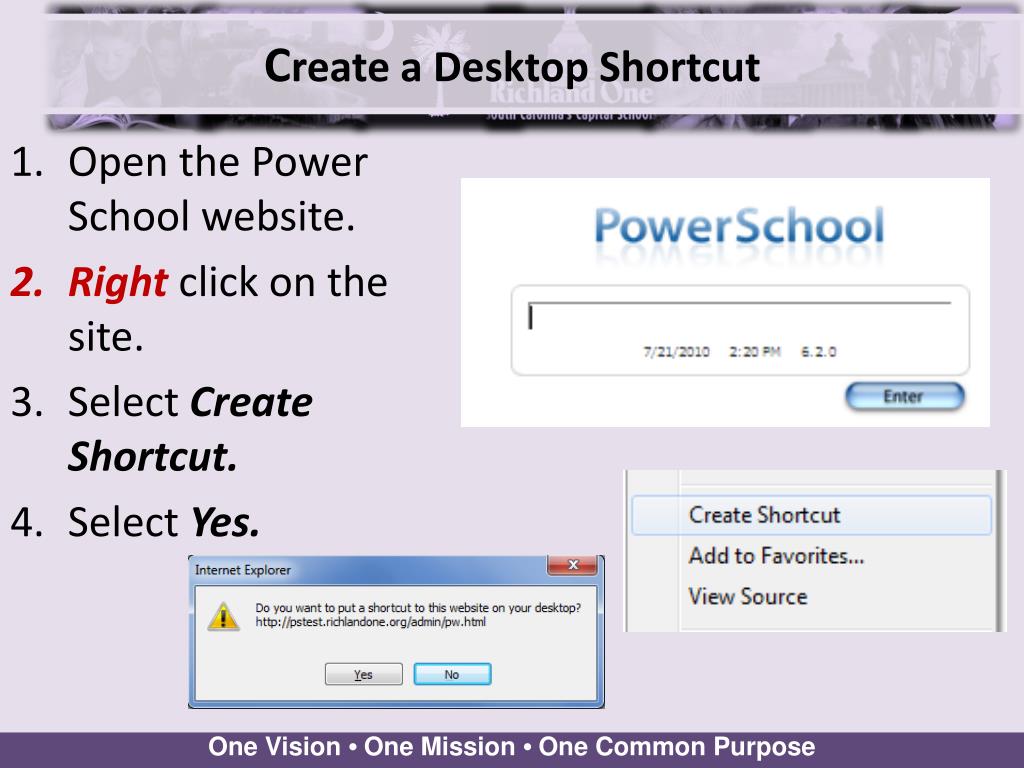Click the Internet Explorer dialog title
1024x768 pixels.
(243, 570)
